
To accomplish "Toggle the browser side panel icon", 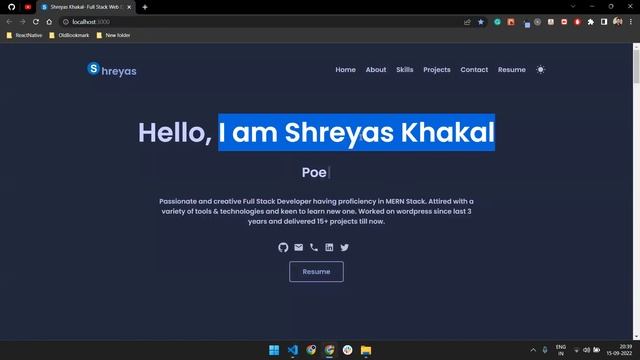I will coord(604,22).
